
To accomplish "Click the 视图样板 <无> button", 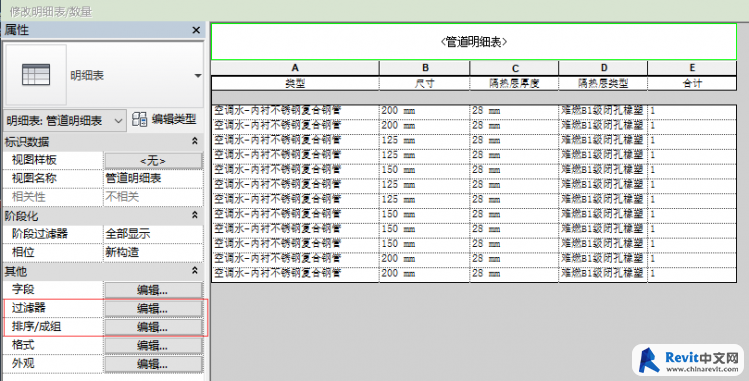I will click(x=153, y=160).
